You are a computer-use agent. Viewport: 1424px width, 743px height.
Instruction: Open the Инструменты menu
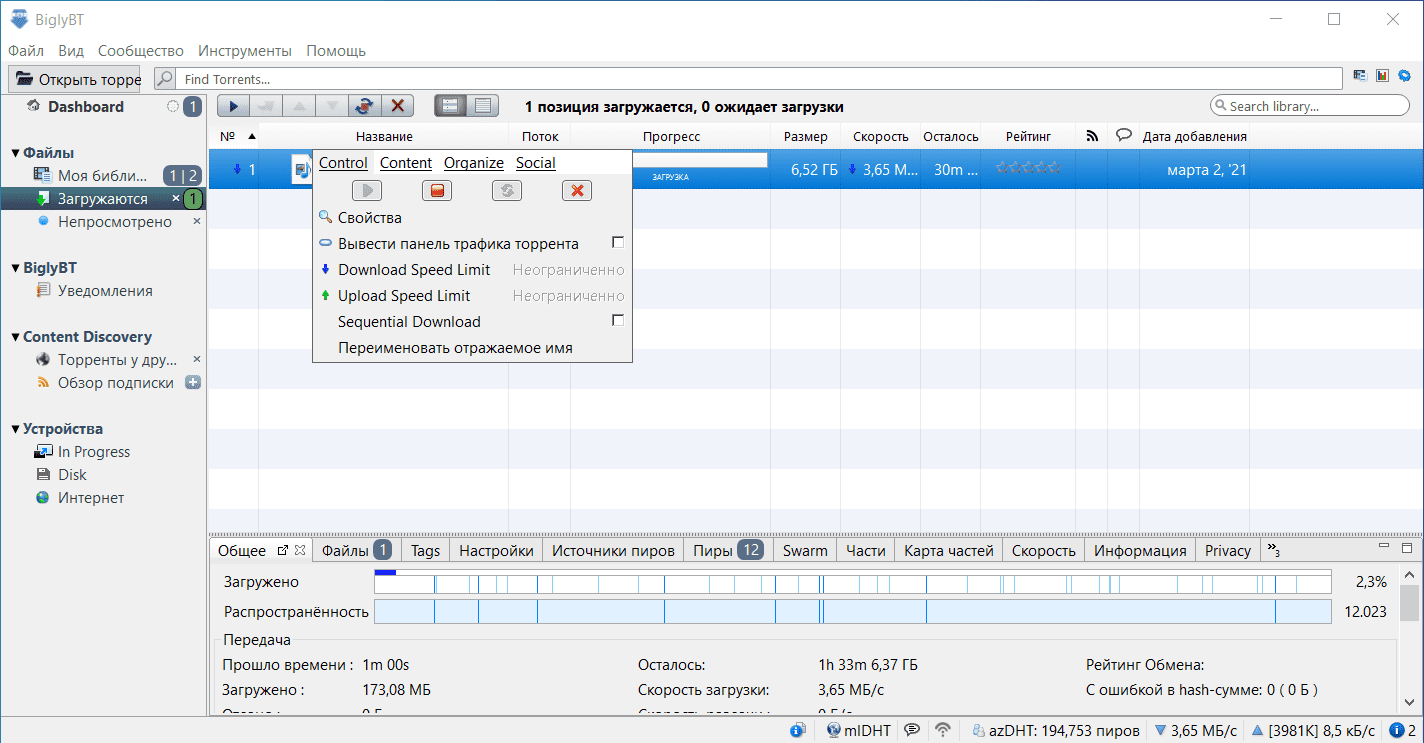click(x=245, y=50)
